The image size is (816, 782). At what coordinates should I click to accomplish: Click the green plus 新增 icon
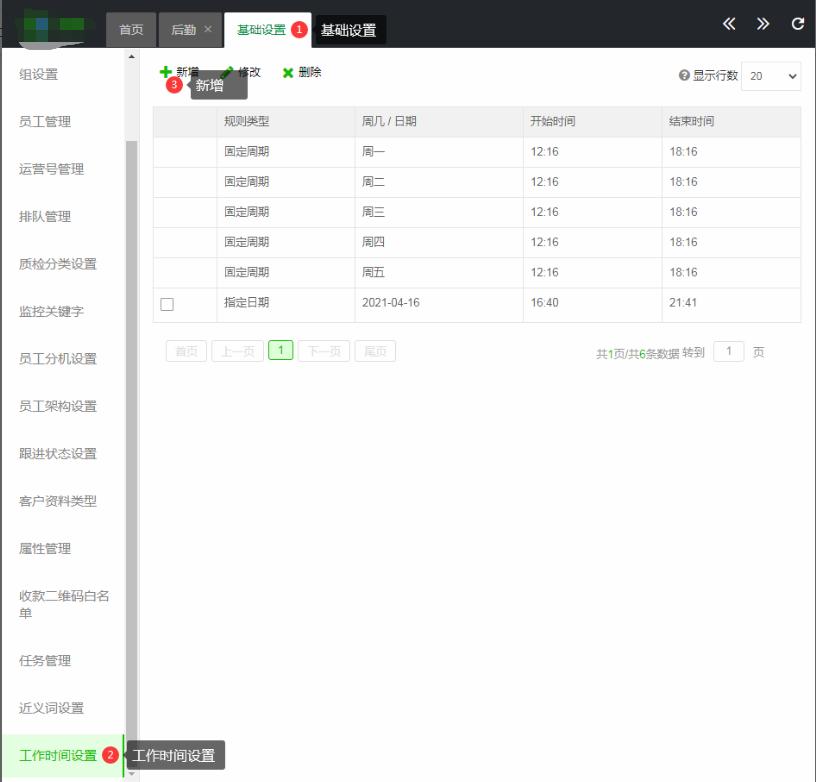point(166,72)
